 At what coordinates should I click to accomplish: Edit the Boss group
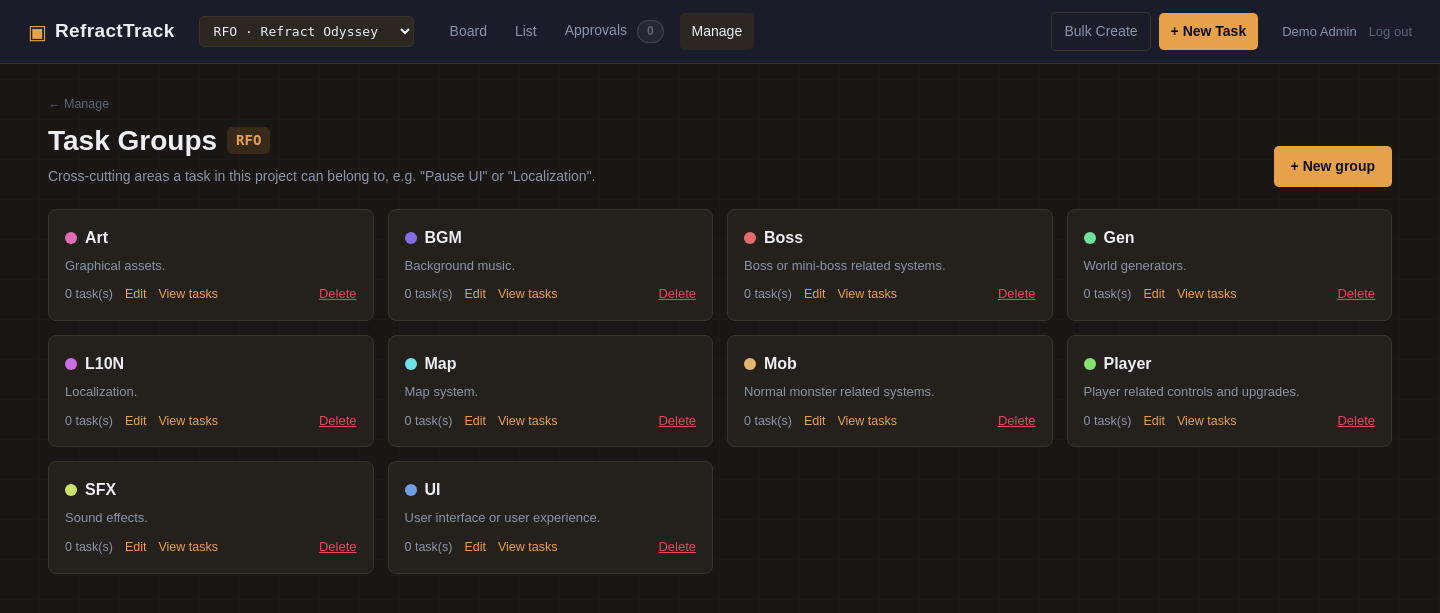(815, 294)
